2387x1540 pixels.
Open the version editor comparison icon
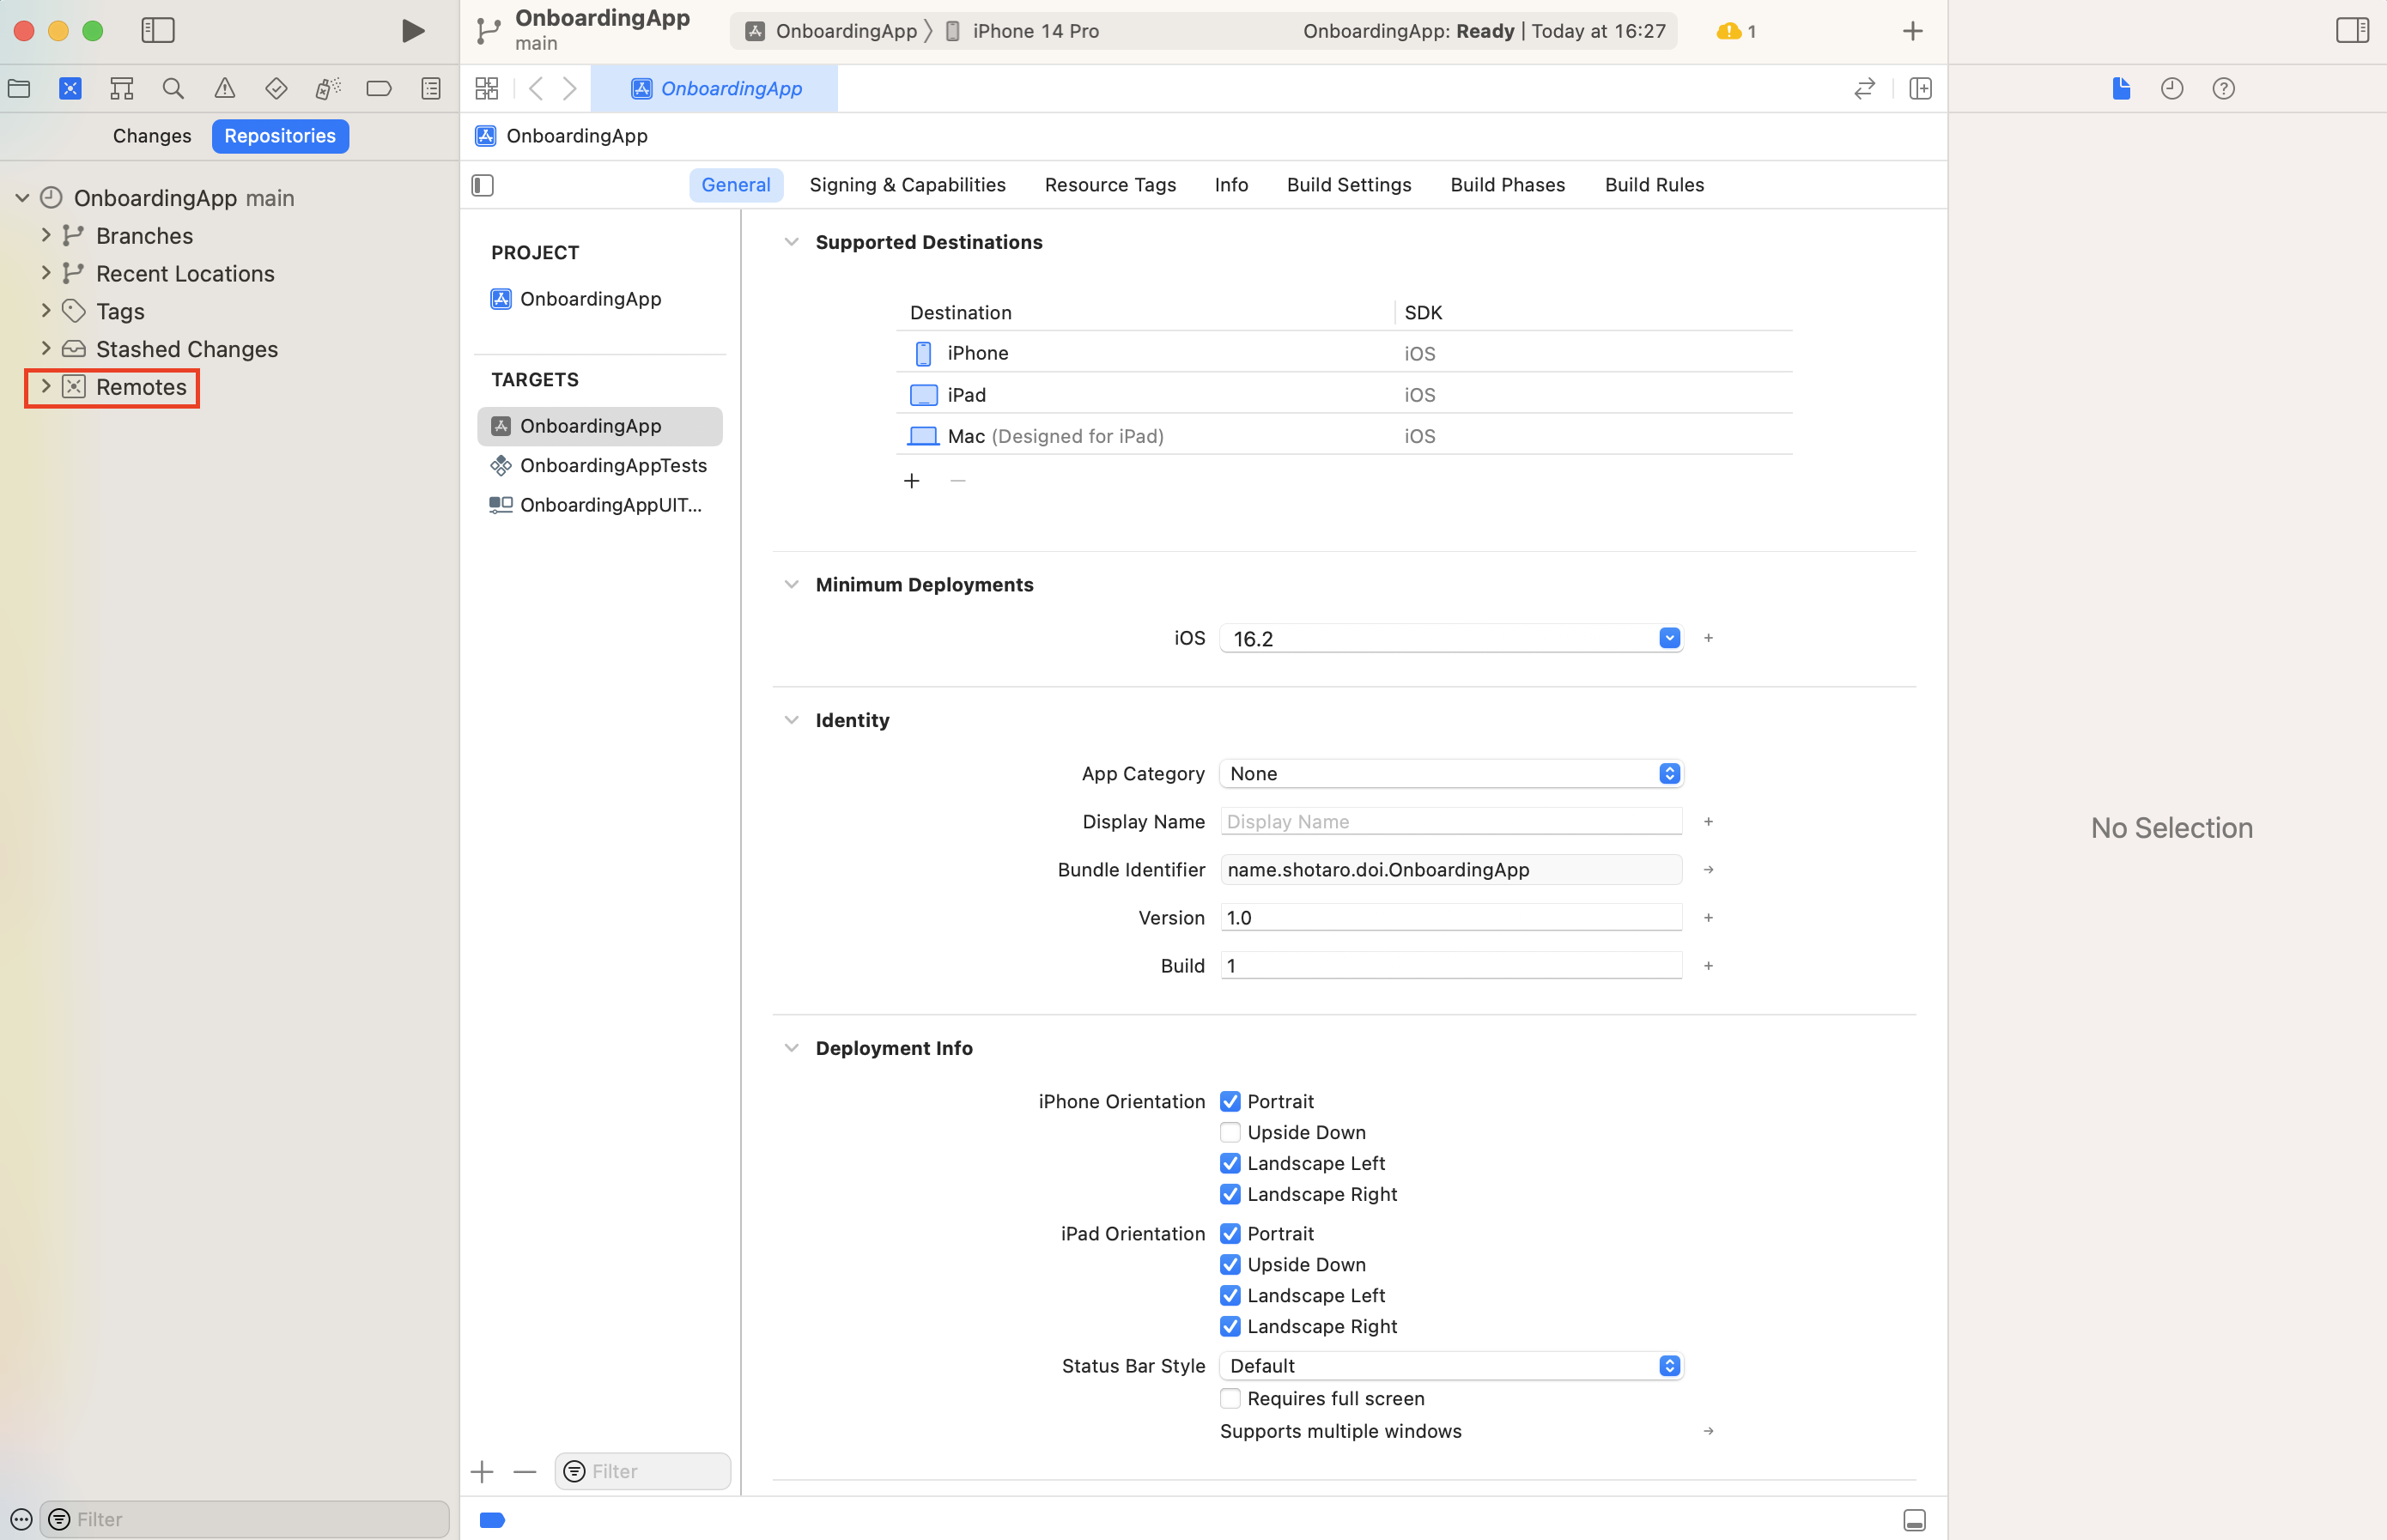pyautogui.click(x=1864, y=88)
